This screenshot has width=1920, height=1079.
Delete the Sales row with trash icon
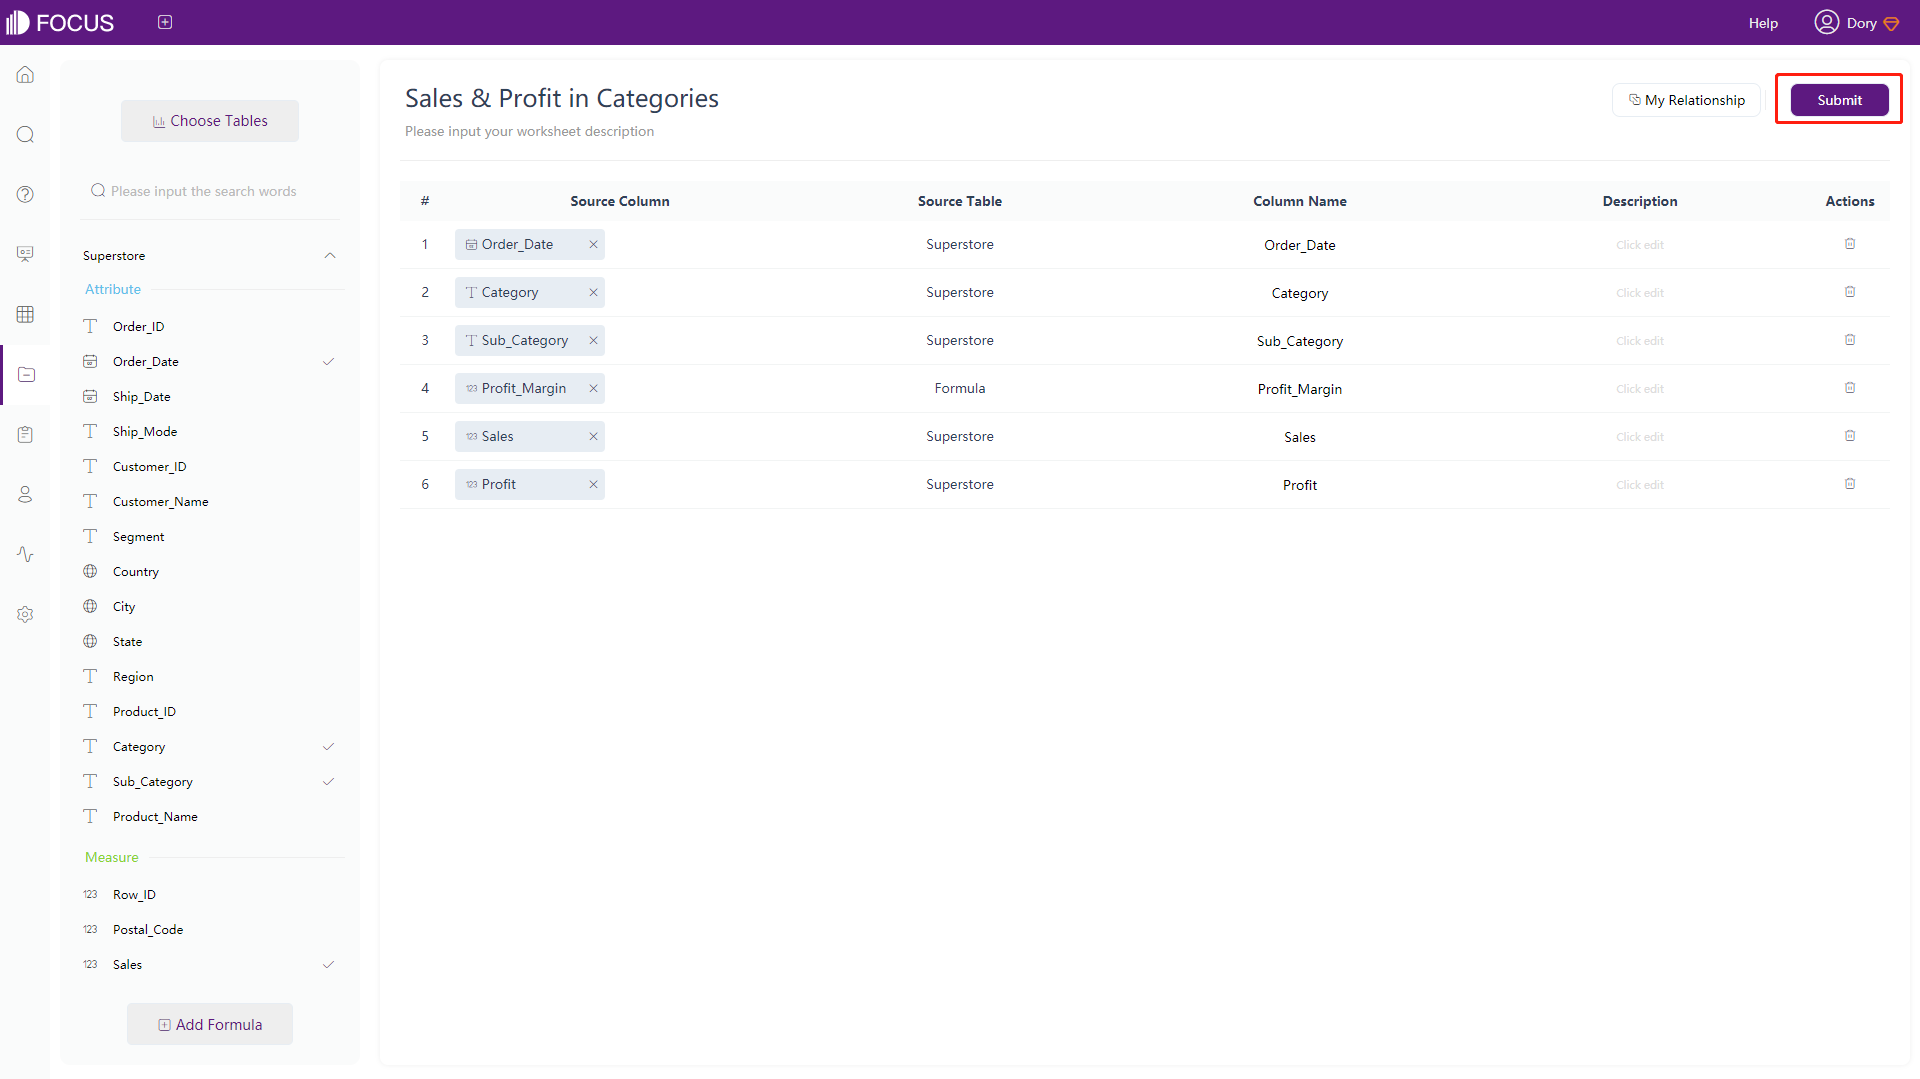(x=1850, y=436)
